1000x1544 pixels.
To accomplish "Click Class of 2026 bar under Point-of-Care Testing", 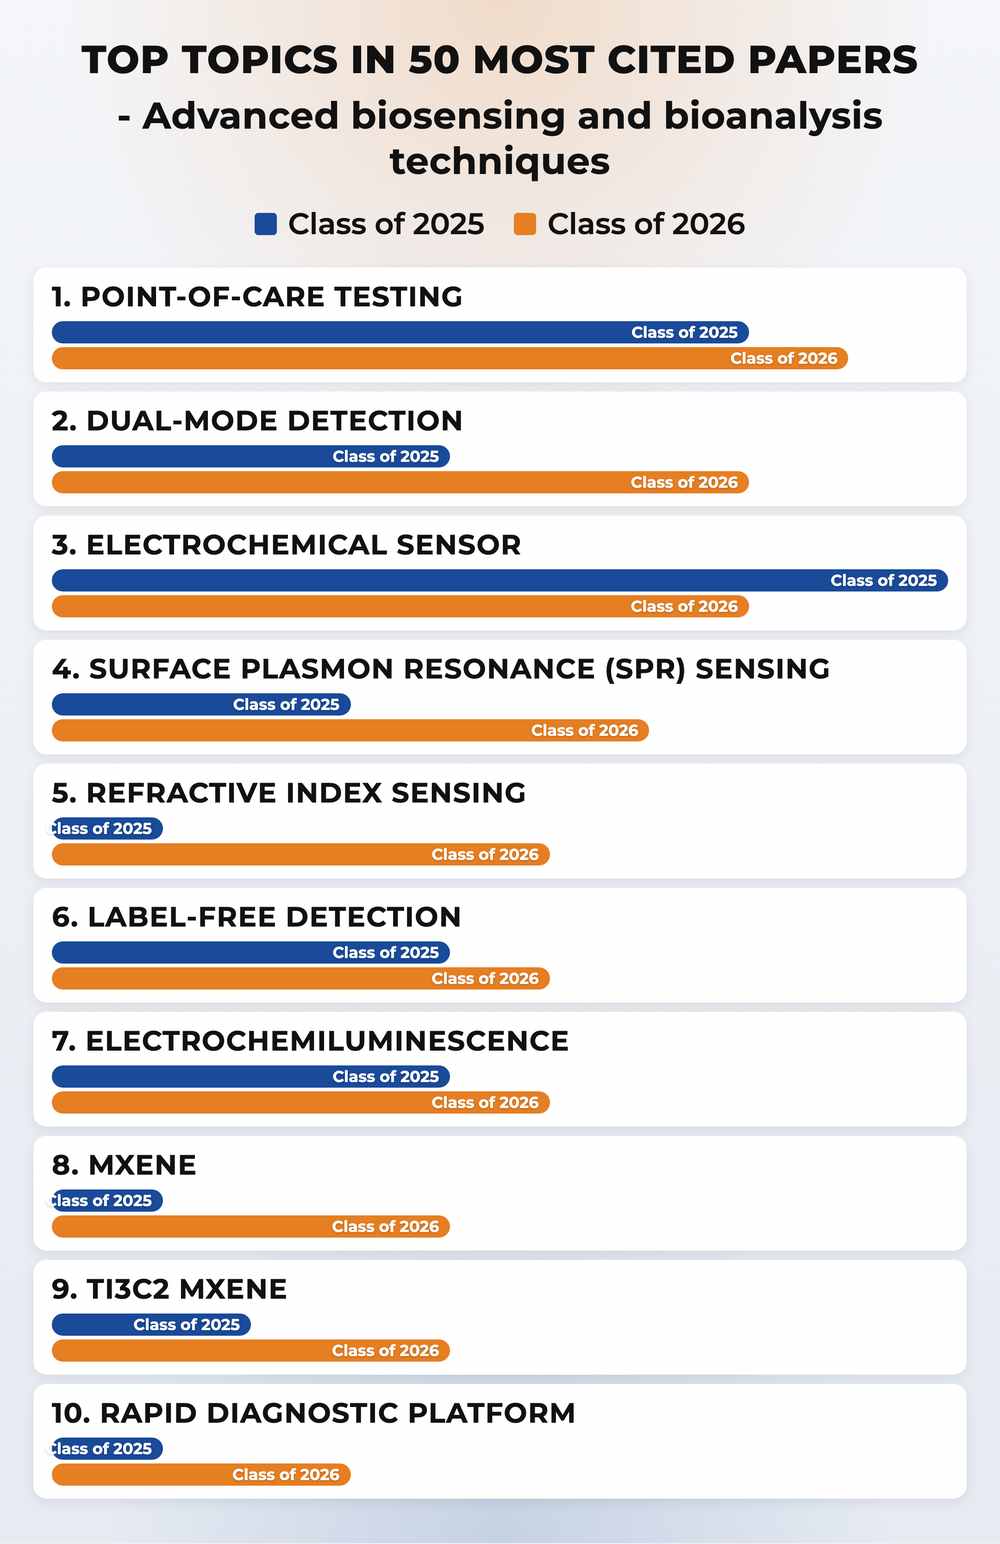I will 450,358.
